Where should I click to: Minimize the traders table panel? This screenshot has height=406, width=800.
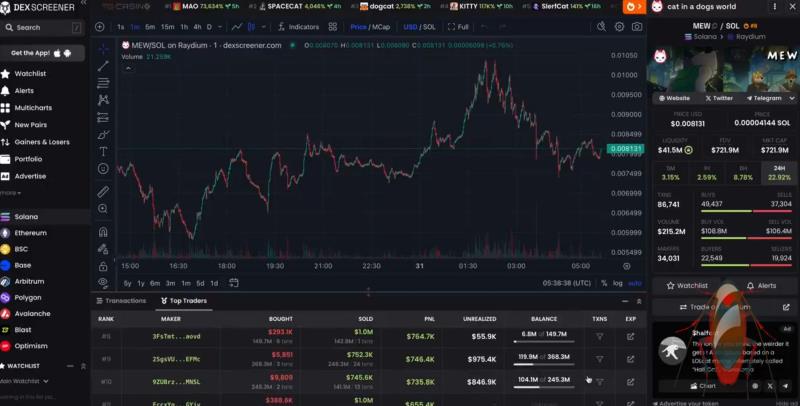[x=625, y=301]
